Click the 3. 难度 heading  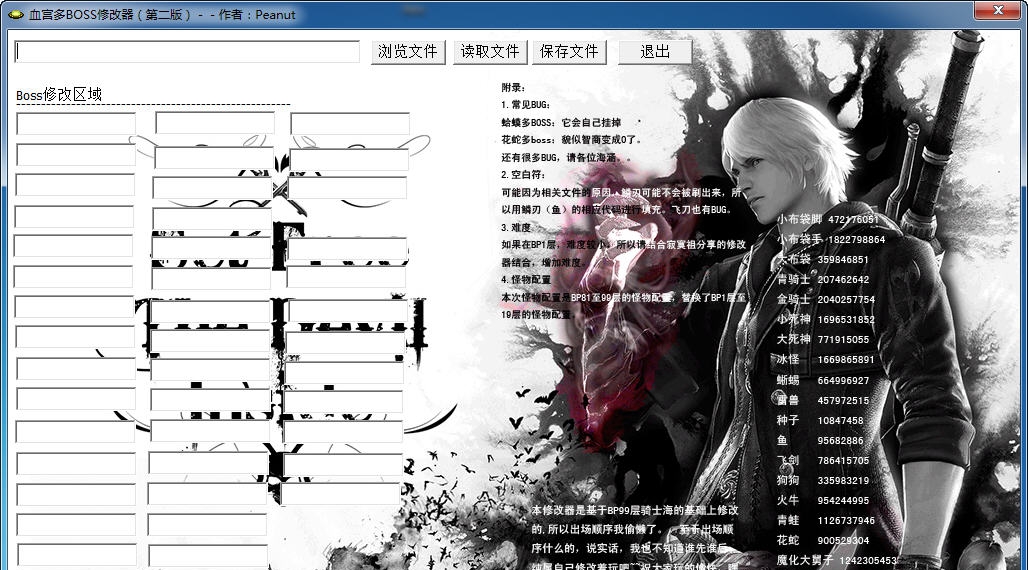click(517, 227)
